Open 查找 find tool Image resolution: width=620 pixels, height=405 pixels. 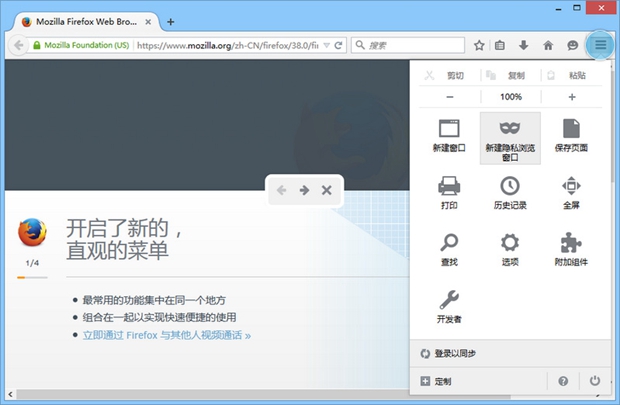tap(449, 250)
